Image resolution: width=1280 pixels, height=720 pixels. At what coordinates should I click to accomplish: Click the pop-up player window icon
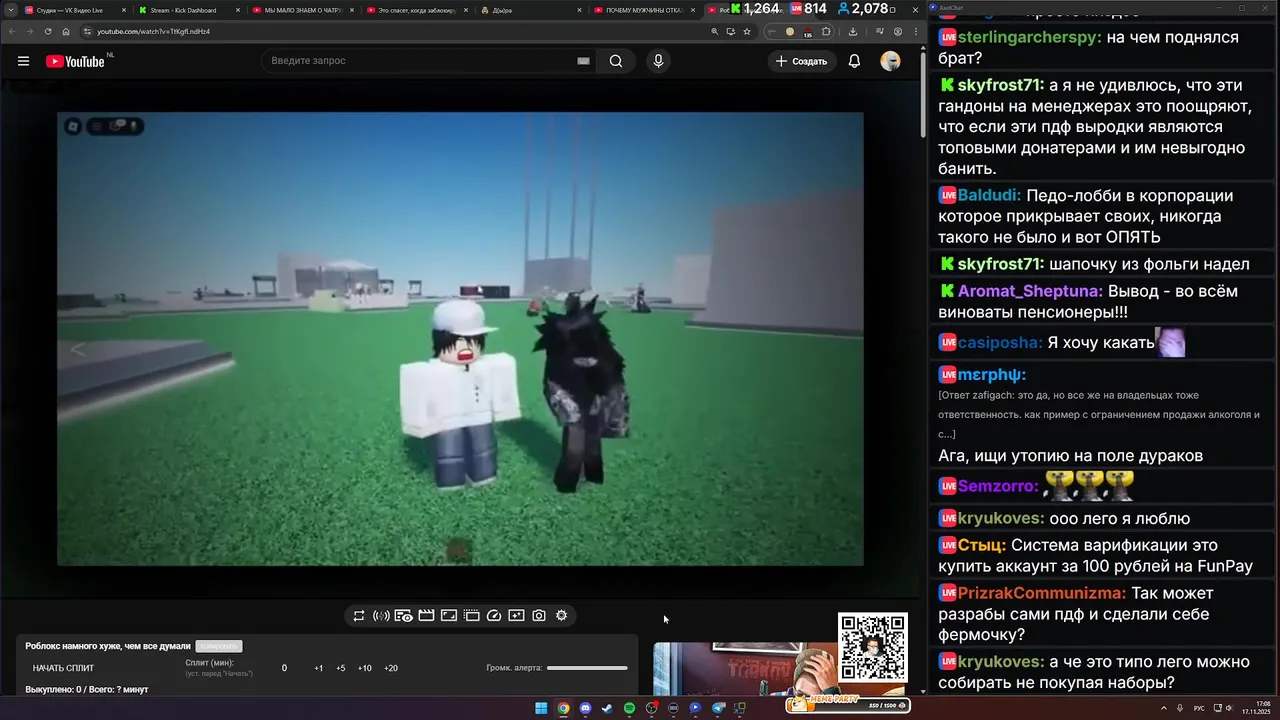point(472,616)
